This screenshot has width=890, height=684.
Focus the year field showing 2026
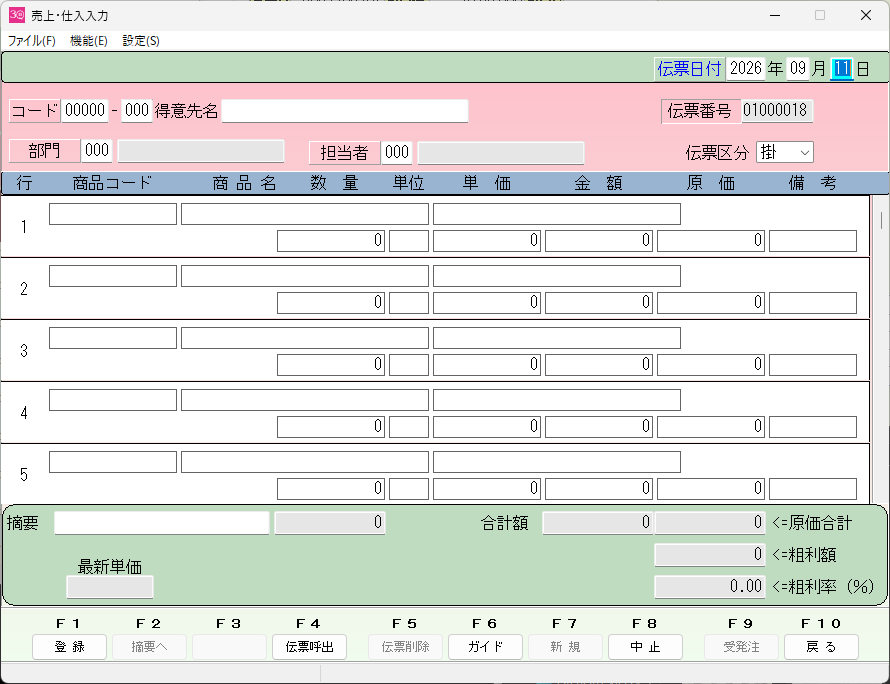tap(746, 69)
